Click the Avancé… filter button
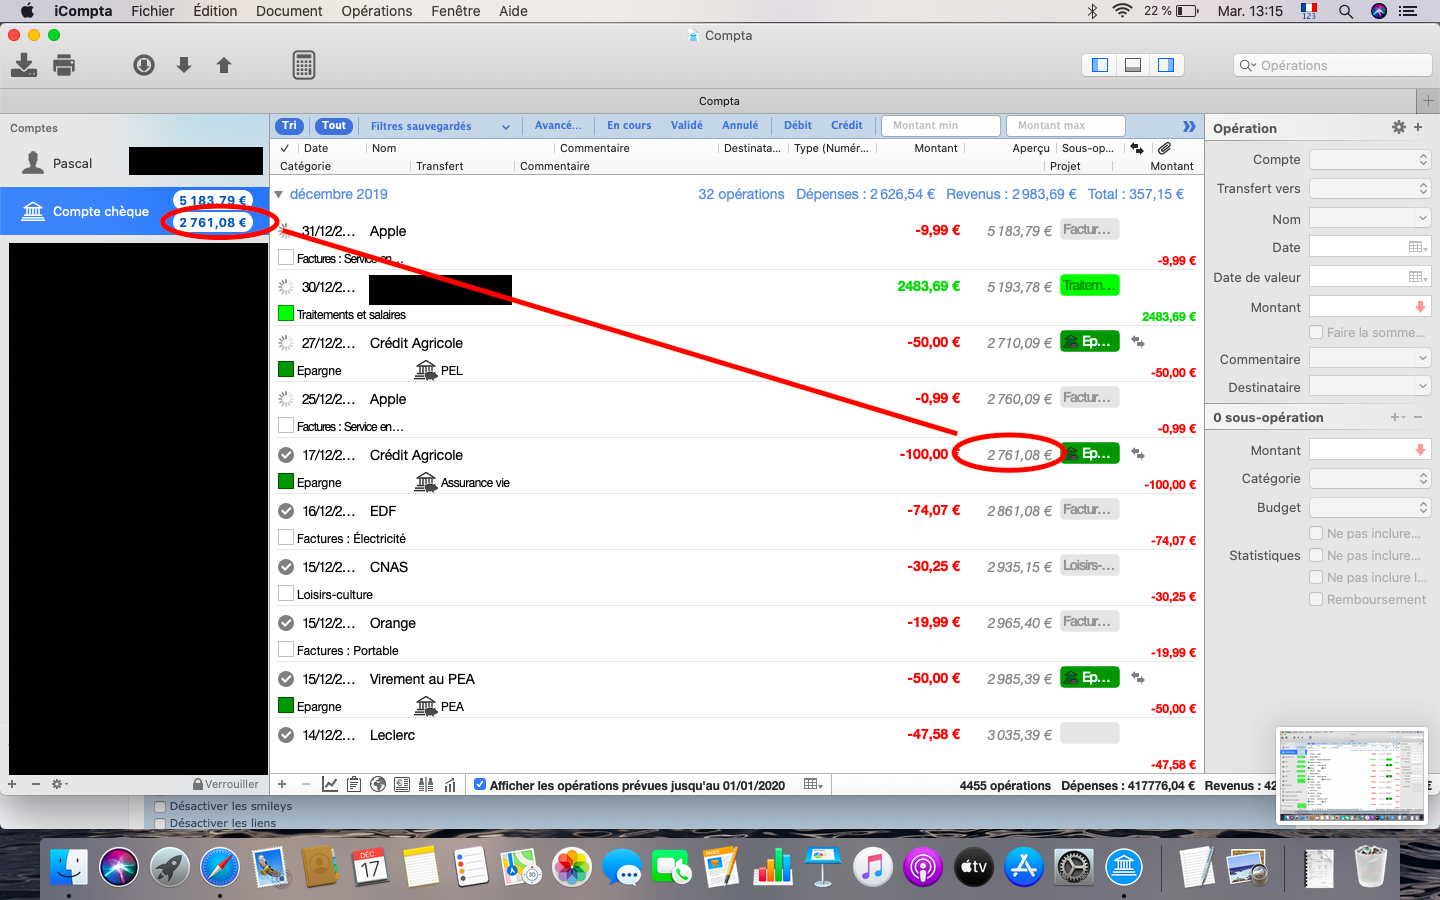 coord(557,126)
